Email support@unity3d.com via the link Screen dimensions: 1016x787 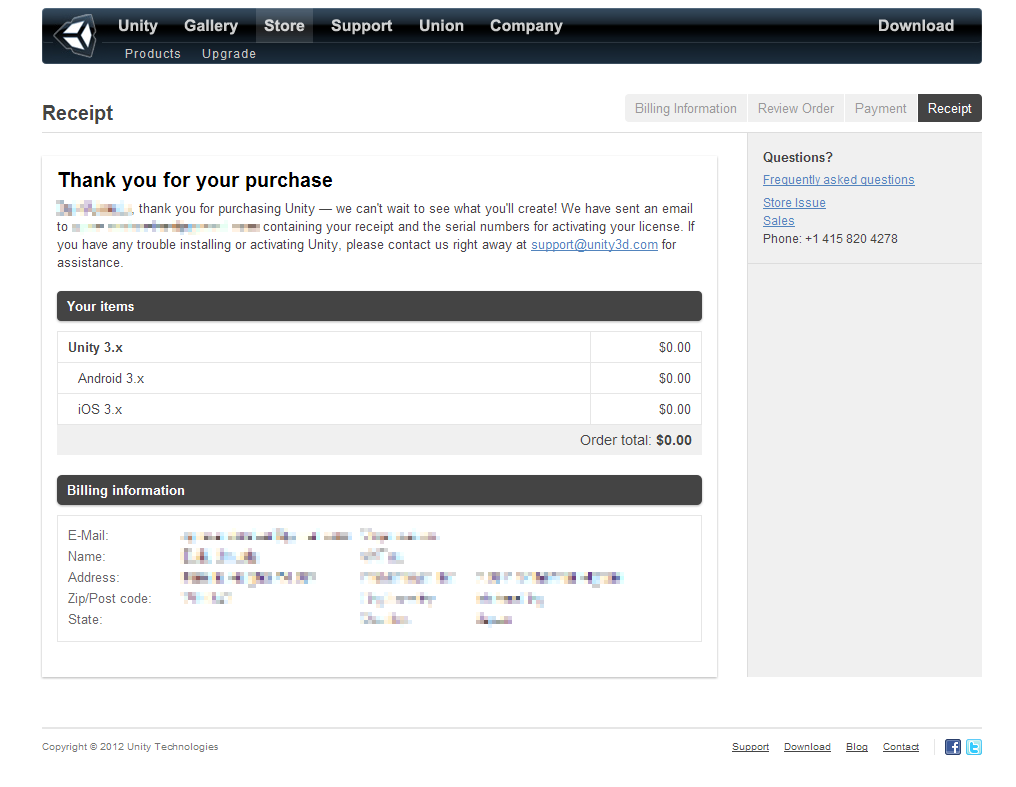coord(594,245)
